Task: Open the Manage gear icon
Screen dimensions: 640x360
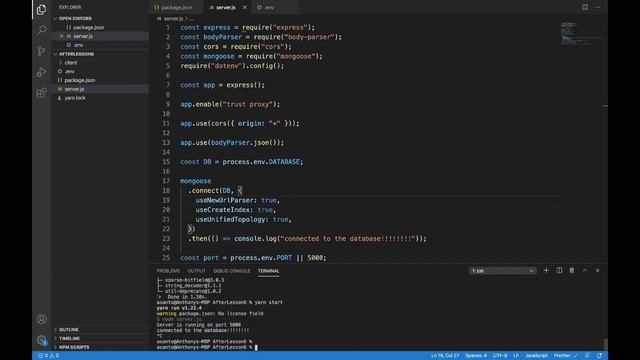Action: coord(41,340)
